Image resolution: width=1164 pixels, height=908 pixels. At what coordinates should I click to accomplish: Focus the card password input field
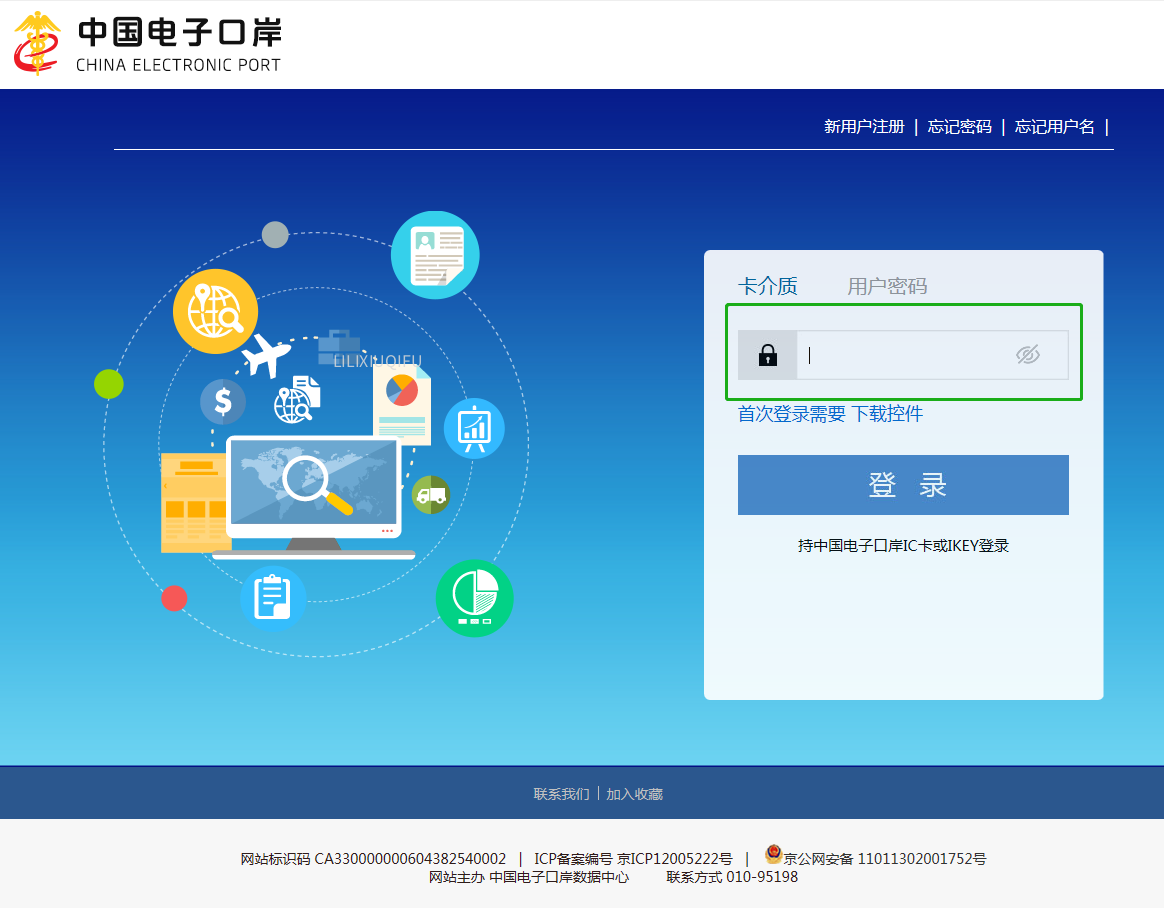pos(900,355)
